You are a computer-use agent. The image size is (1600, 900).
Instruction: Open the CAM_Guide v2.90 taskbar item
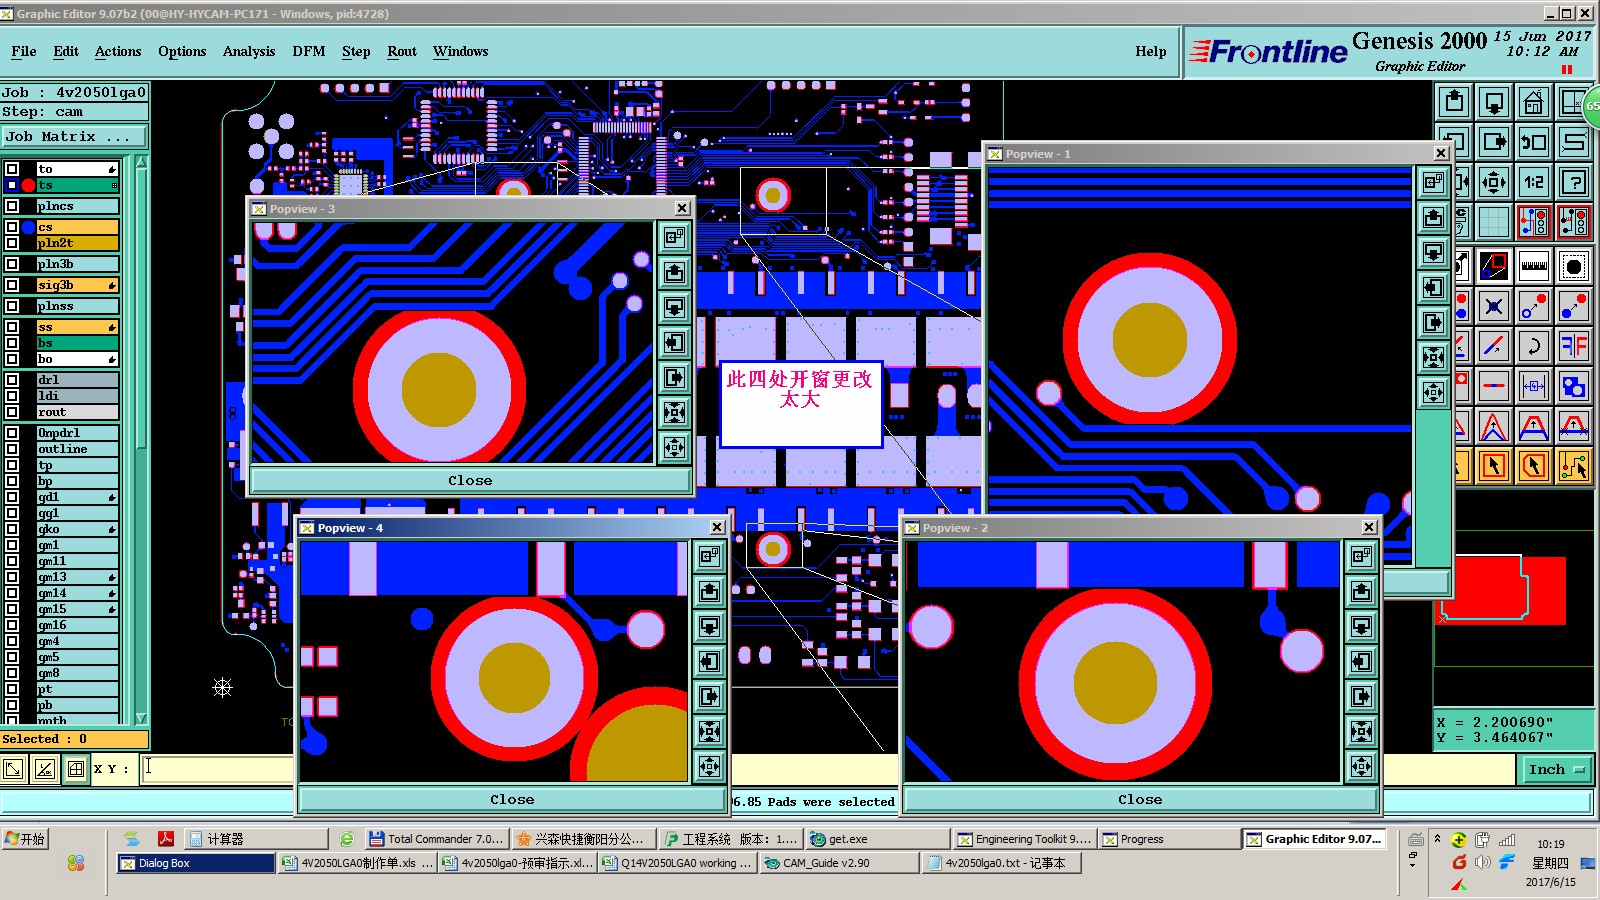[x=838, y=863]
